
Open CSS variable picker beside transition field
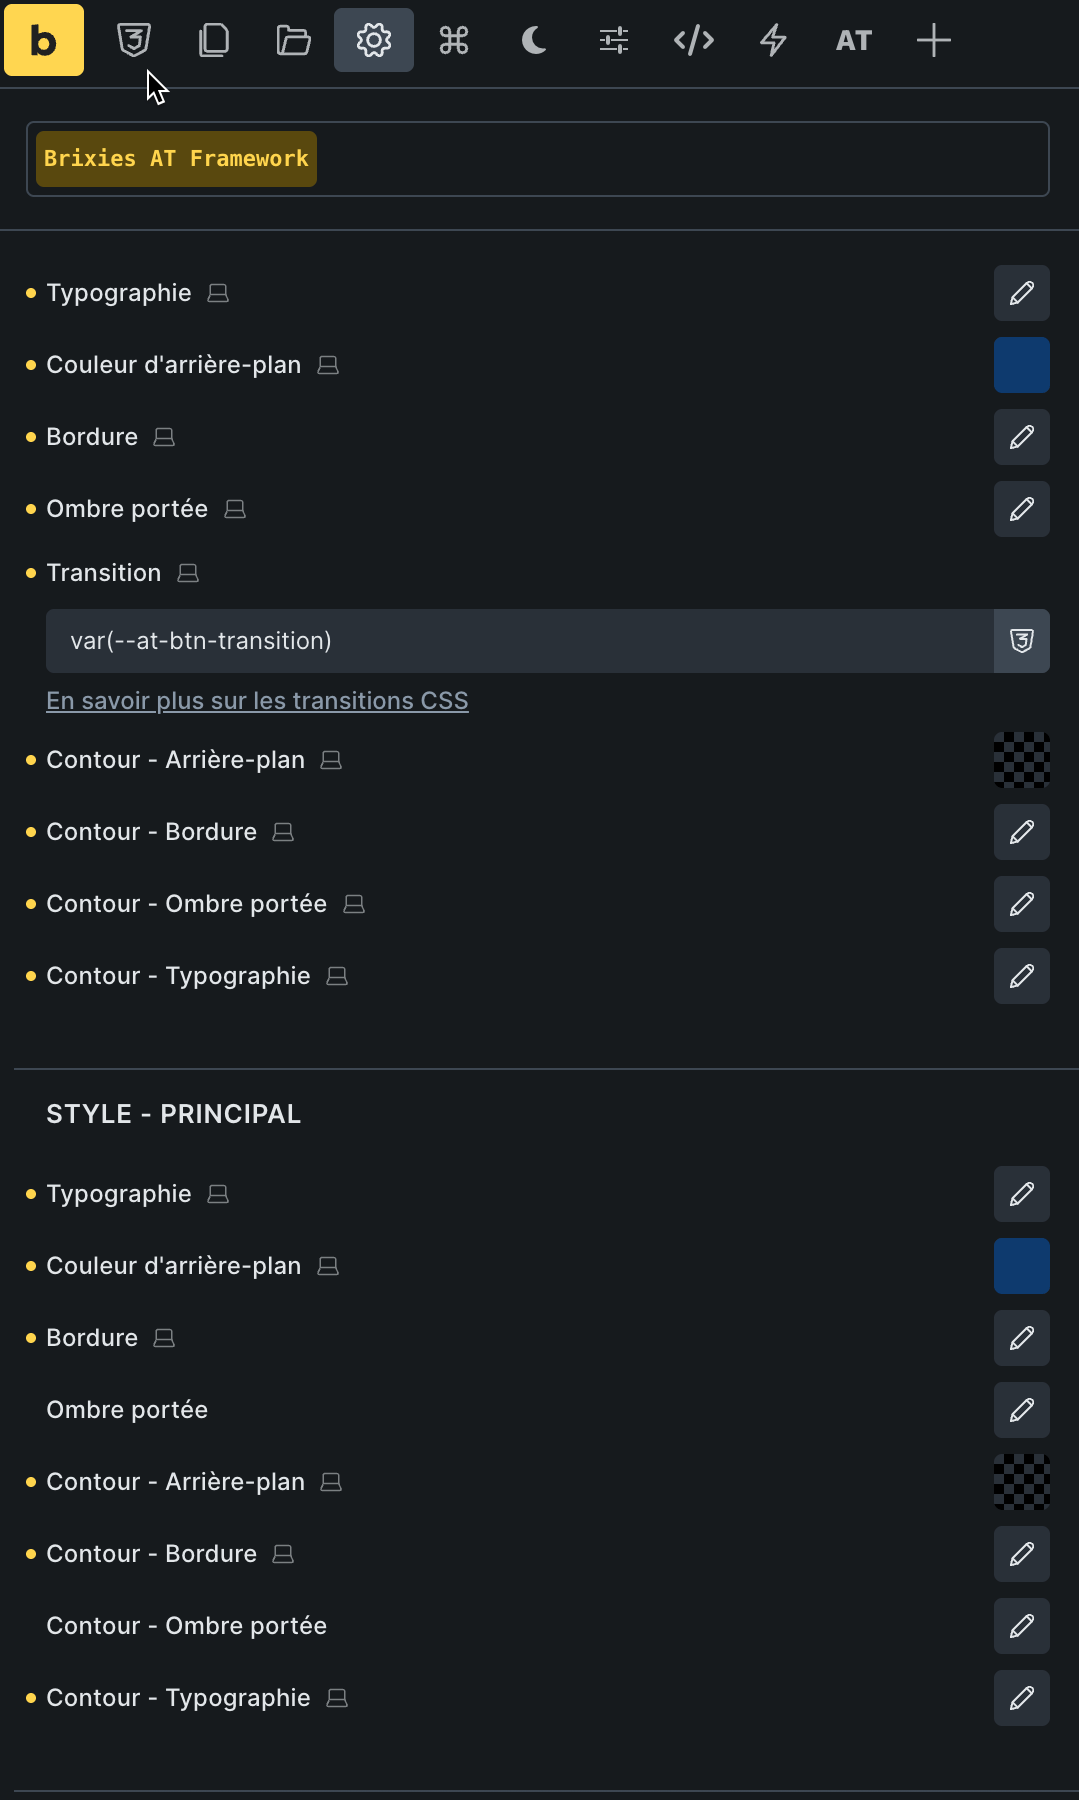1022,641
